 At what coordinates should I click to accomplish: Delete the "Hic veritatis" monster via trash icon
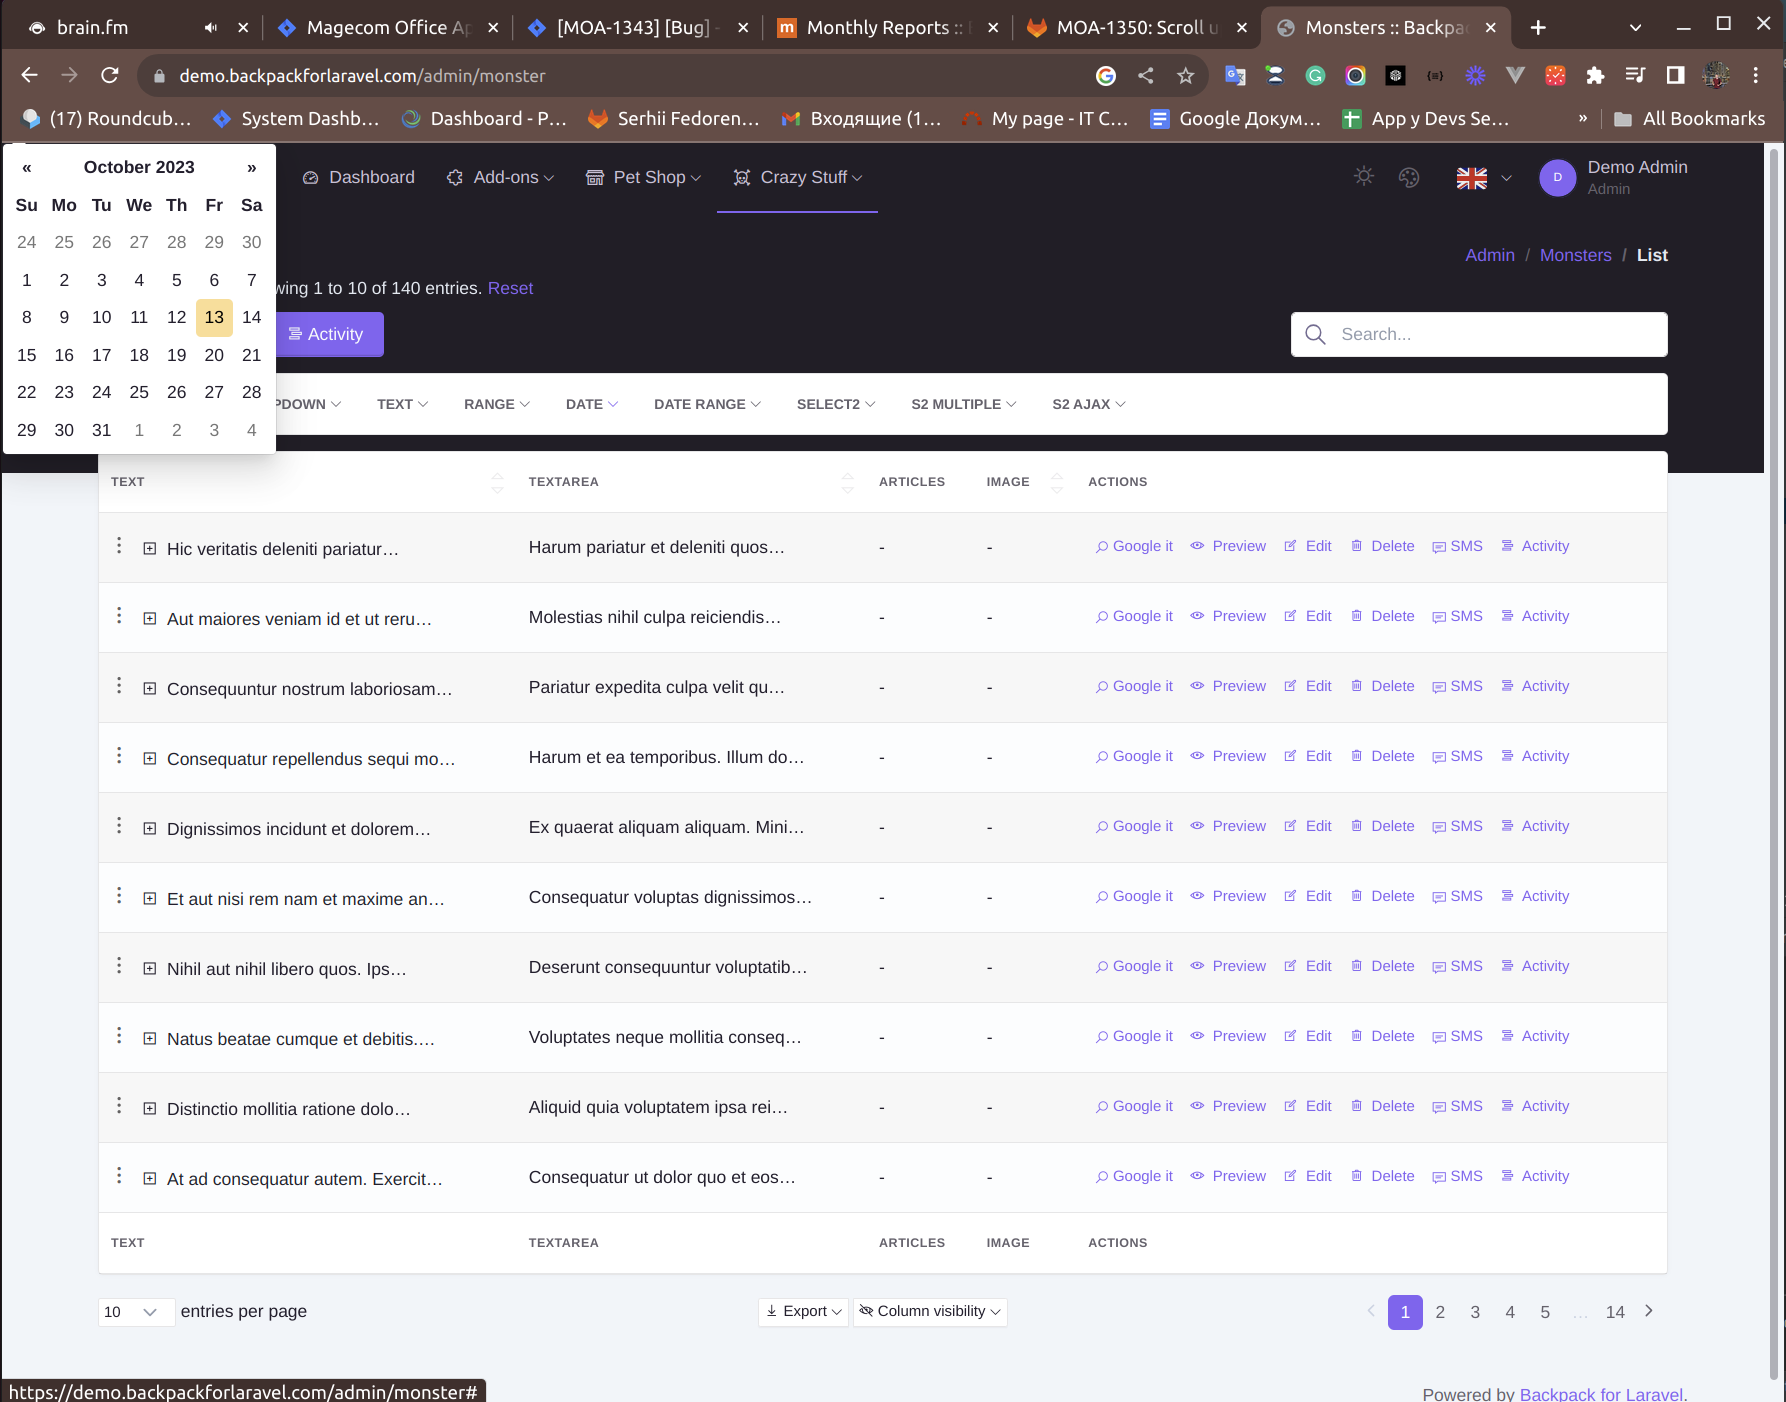(x=1357, y=546)
